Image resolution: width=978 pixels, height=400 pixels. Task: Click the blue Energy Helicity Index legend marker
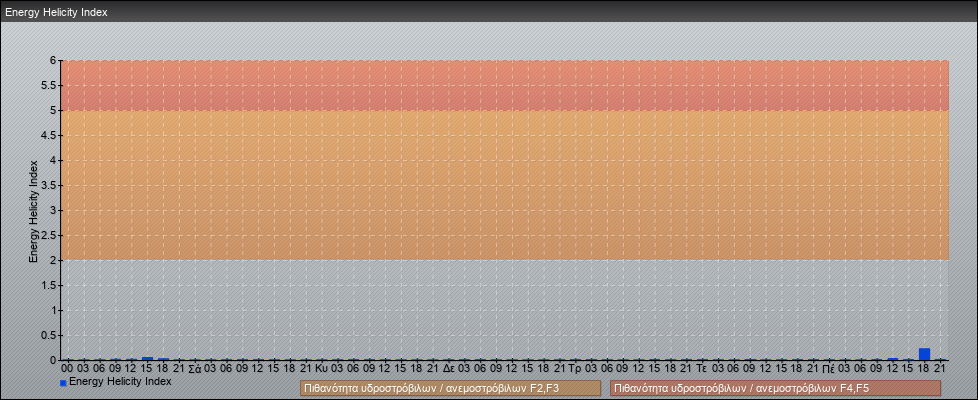coord(63,383)
